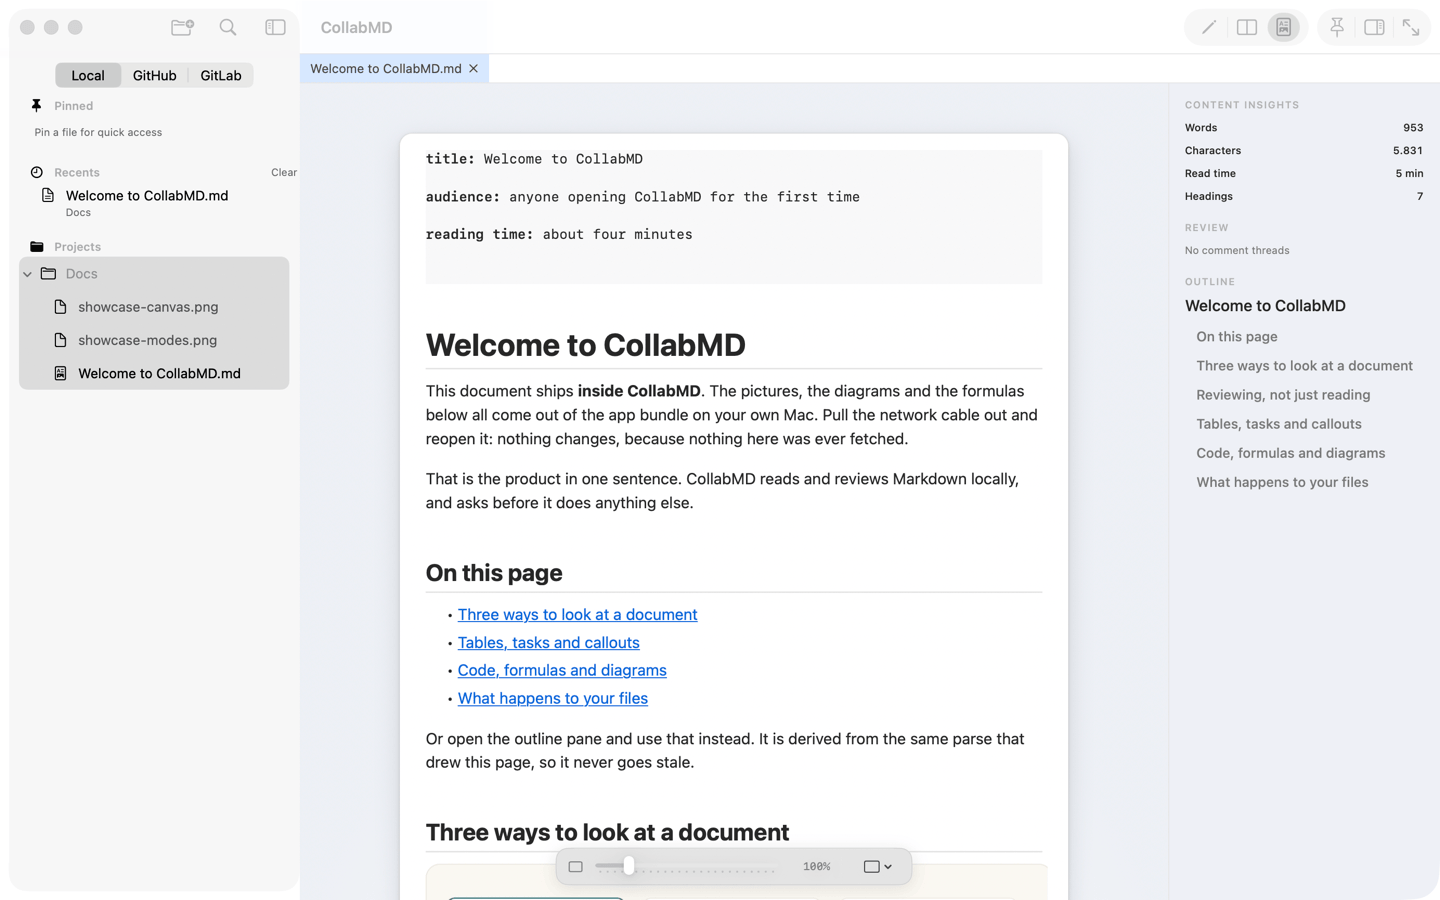1440x900 pixels.
Task: Click the Recents clock icon
Action: (x=37, y=172)
